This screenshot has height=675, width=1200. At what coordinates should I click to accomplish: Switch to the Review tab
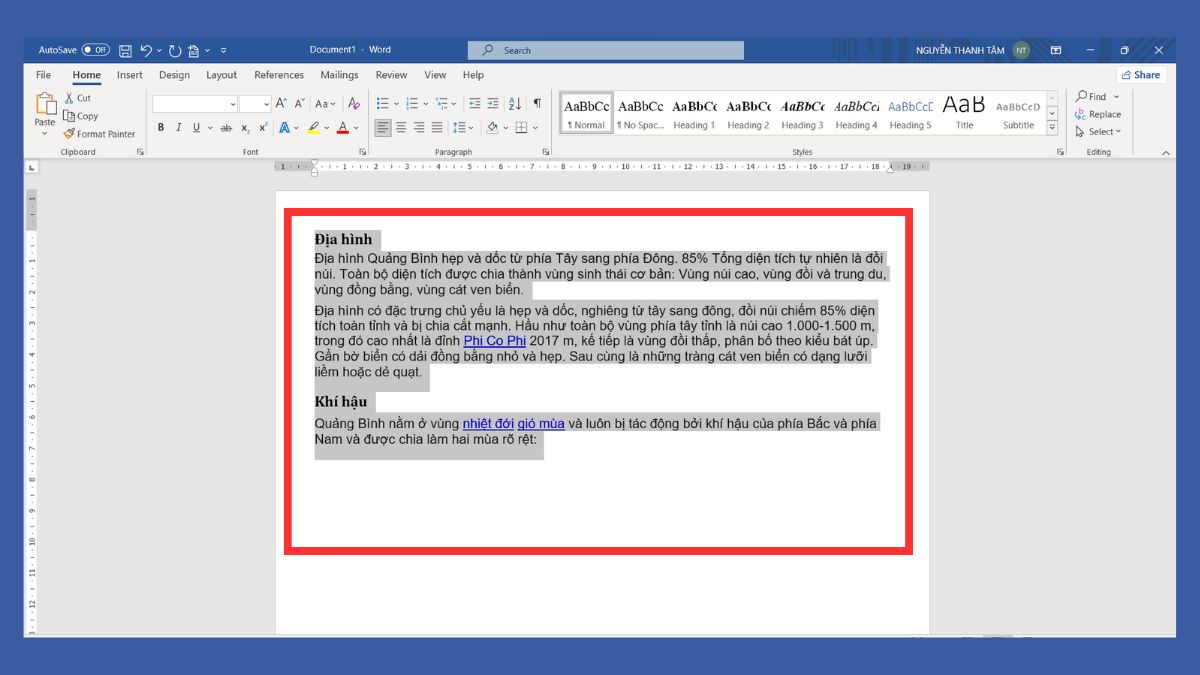pos(391,75)
